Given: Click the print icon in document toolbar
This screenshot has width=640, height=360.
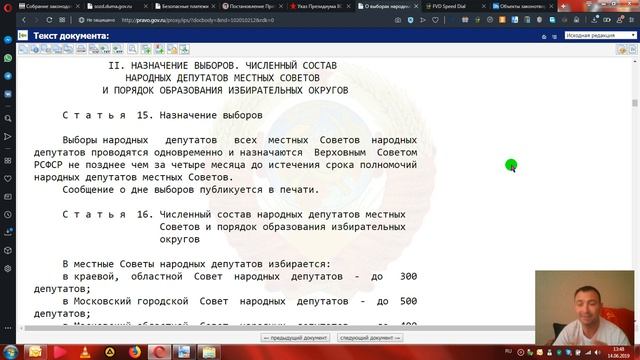Looking at the screenshot, I should pyautogui.click(x=81, y=49).
